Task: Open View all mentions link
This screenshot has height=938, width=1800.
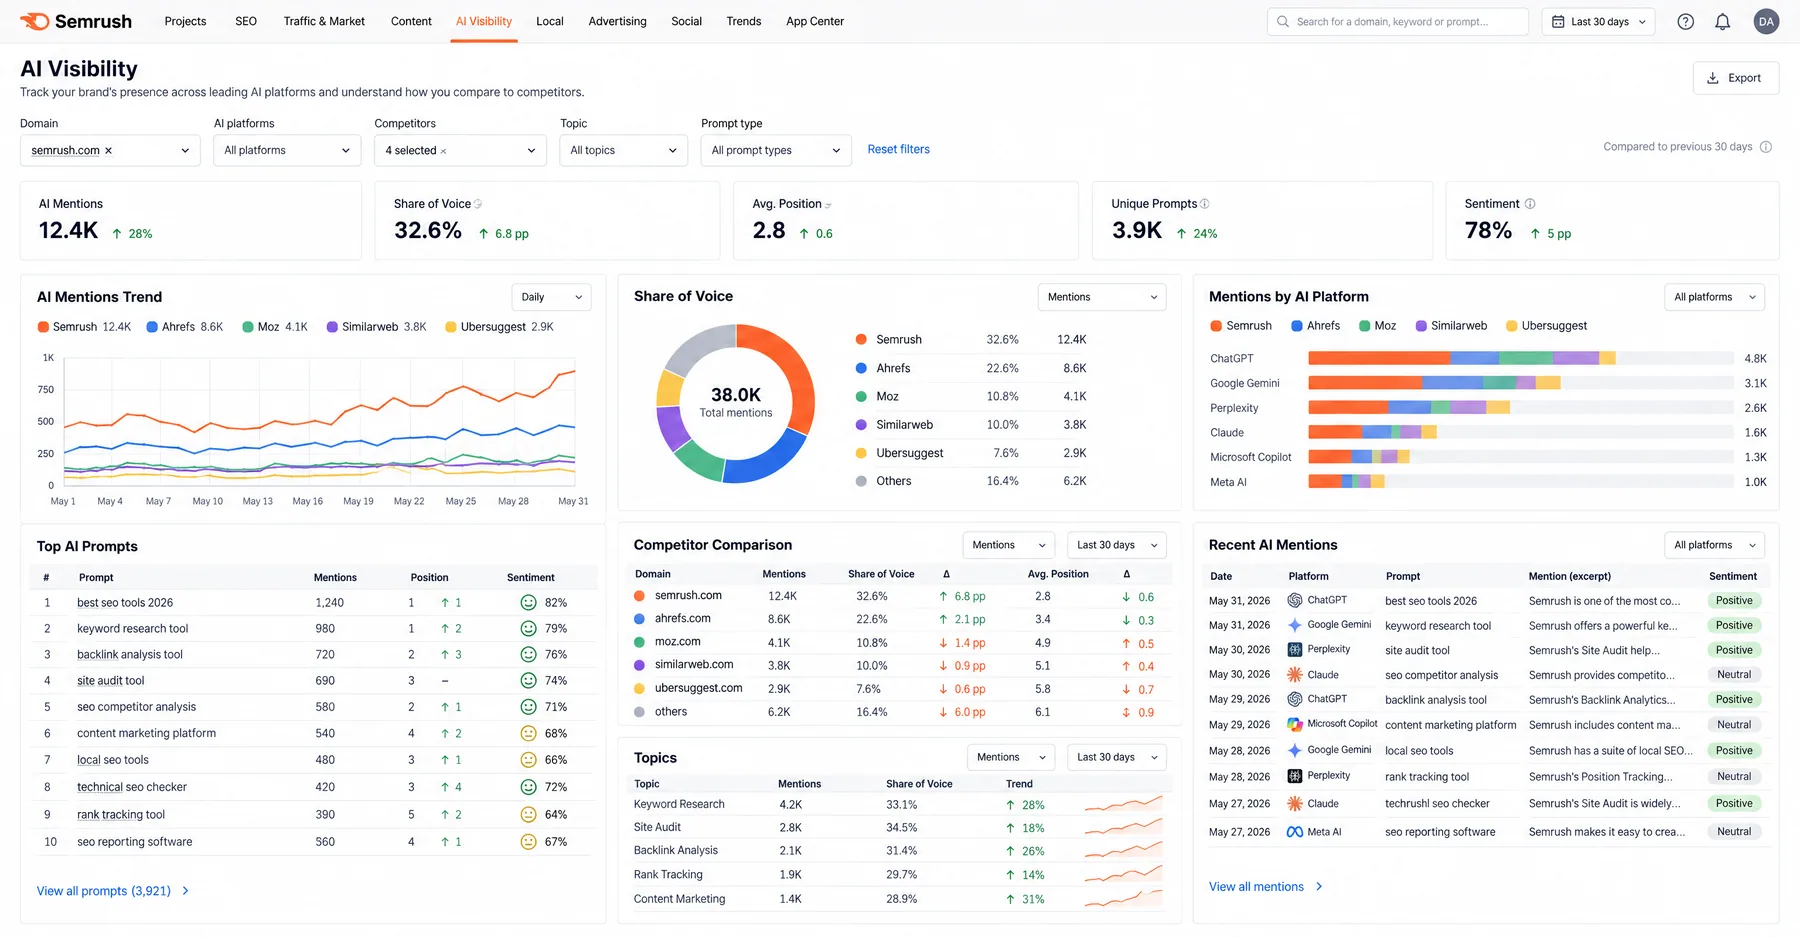Action: [1266, 887]
